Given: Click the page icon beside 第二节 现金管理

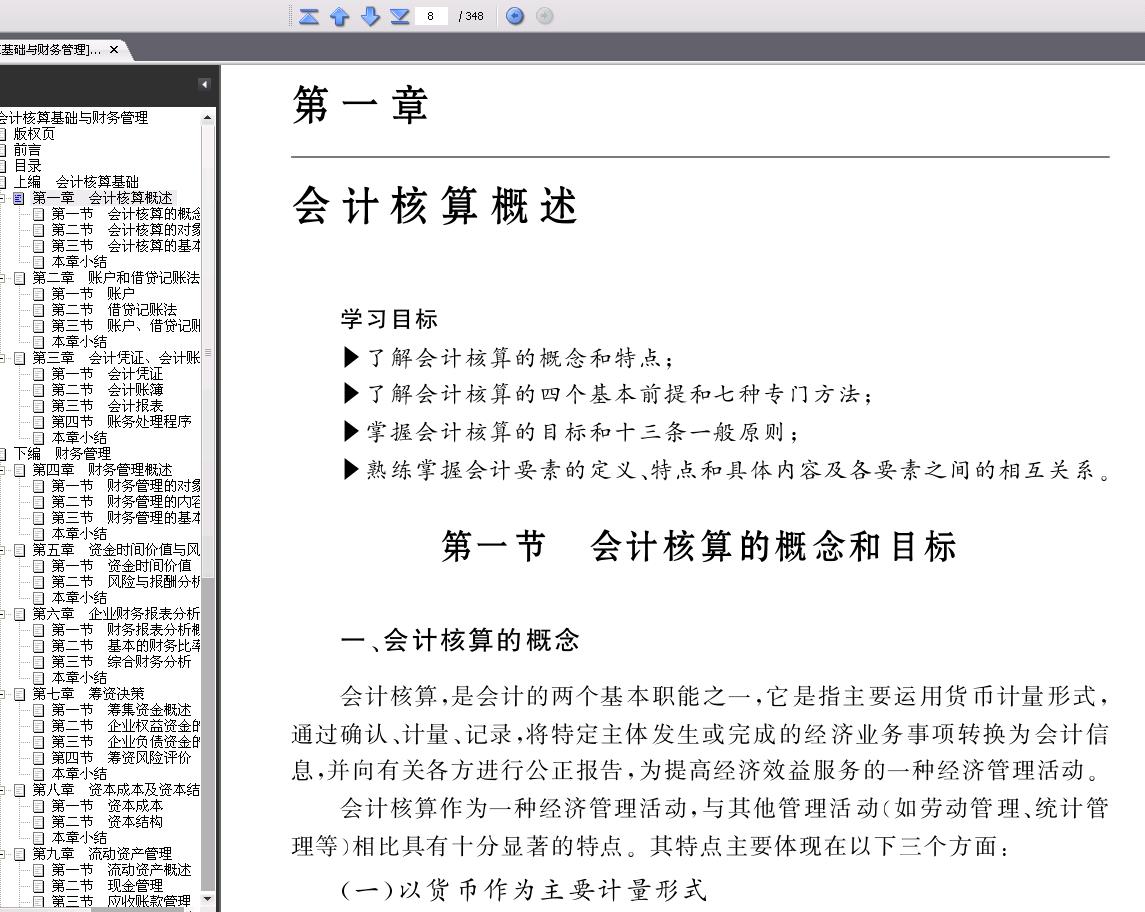Looking at the screenshot, I should click(39, 886).
